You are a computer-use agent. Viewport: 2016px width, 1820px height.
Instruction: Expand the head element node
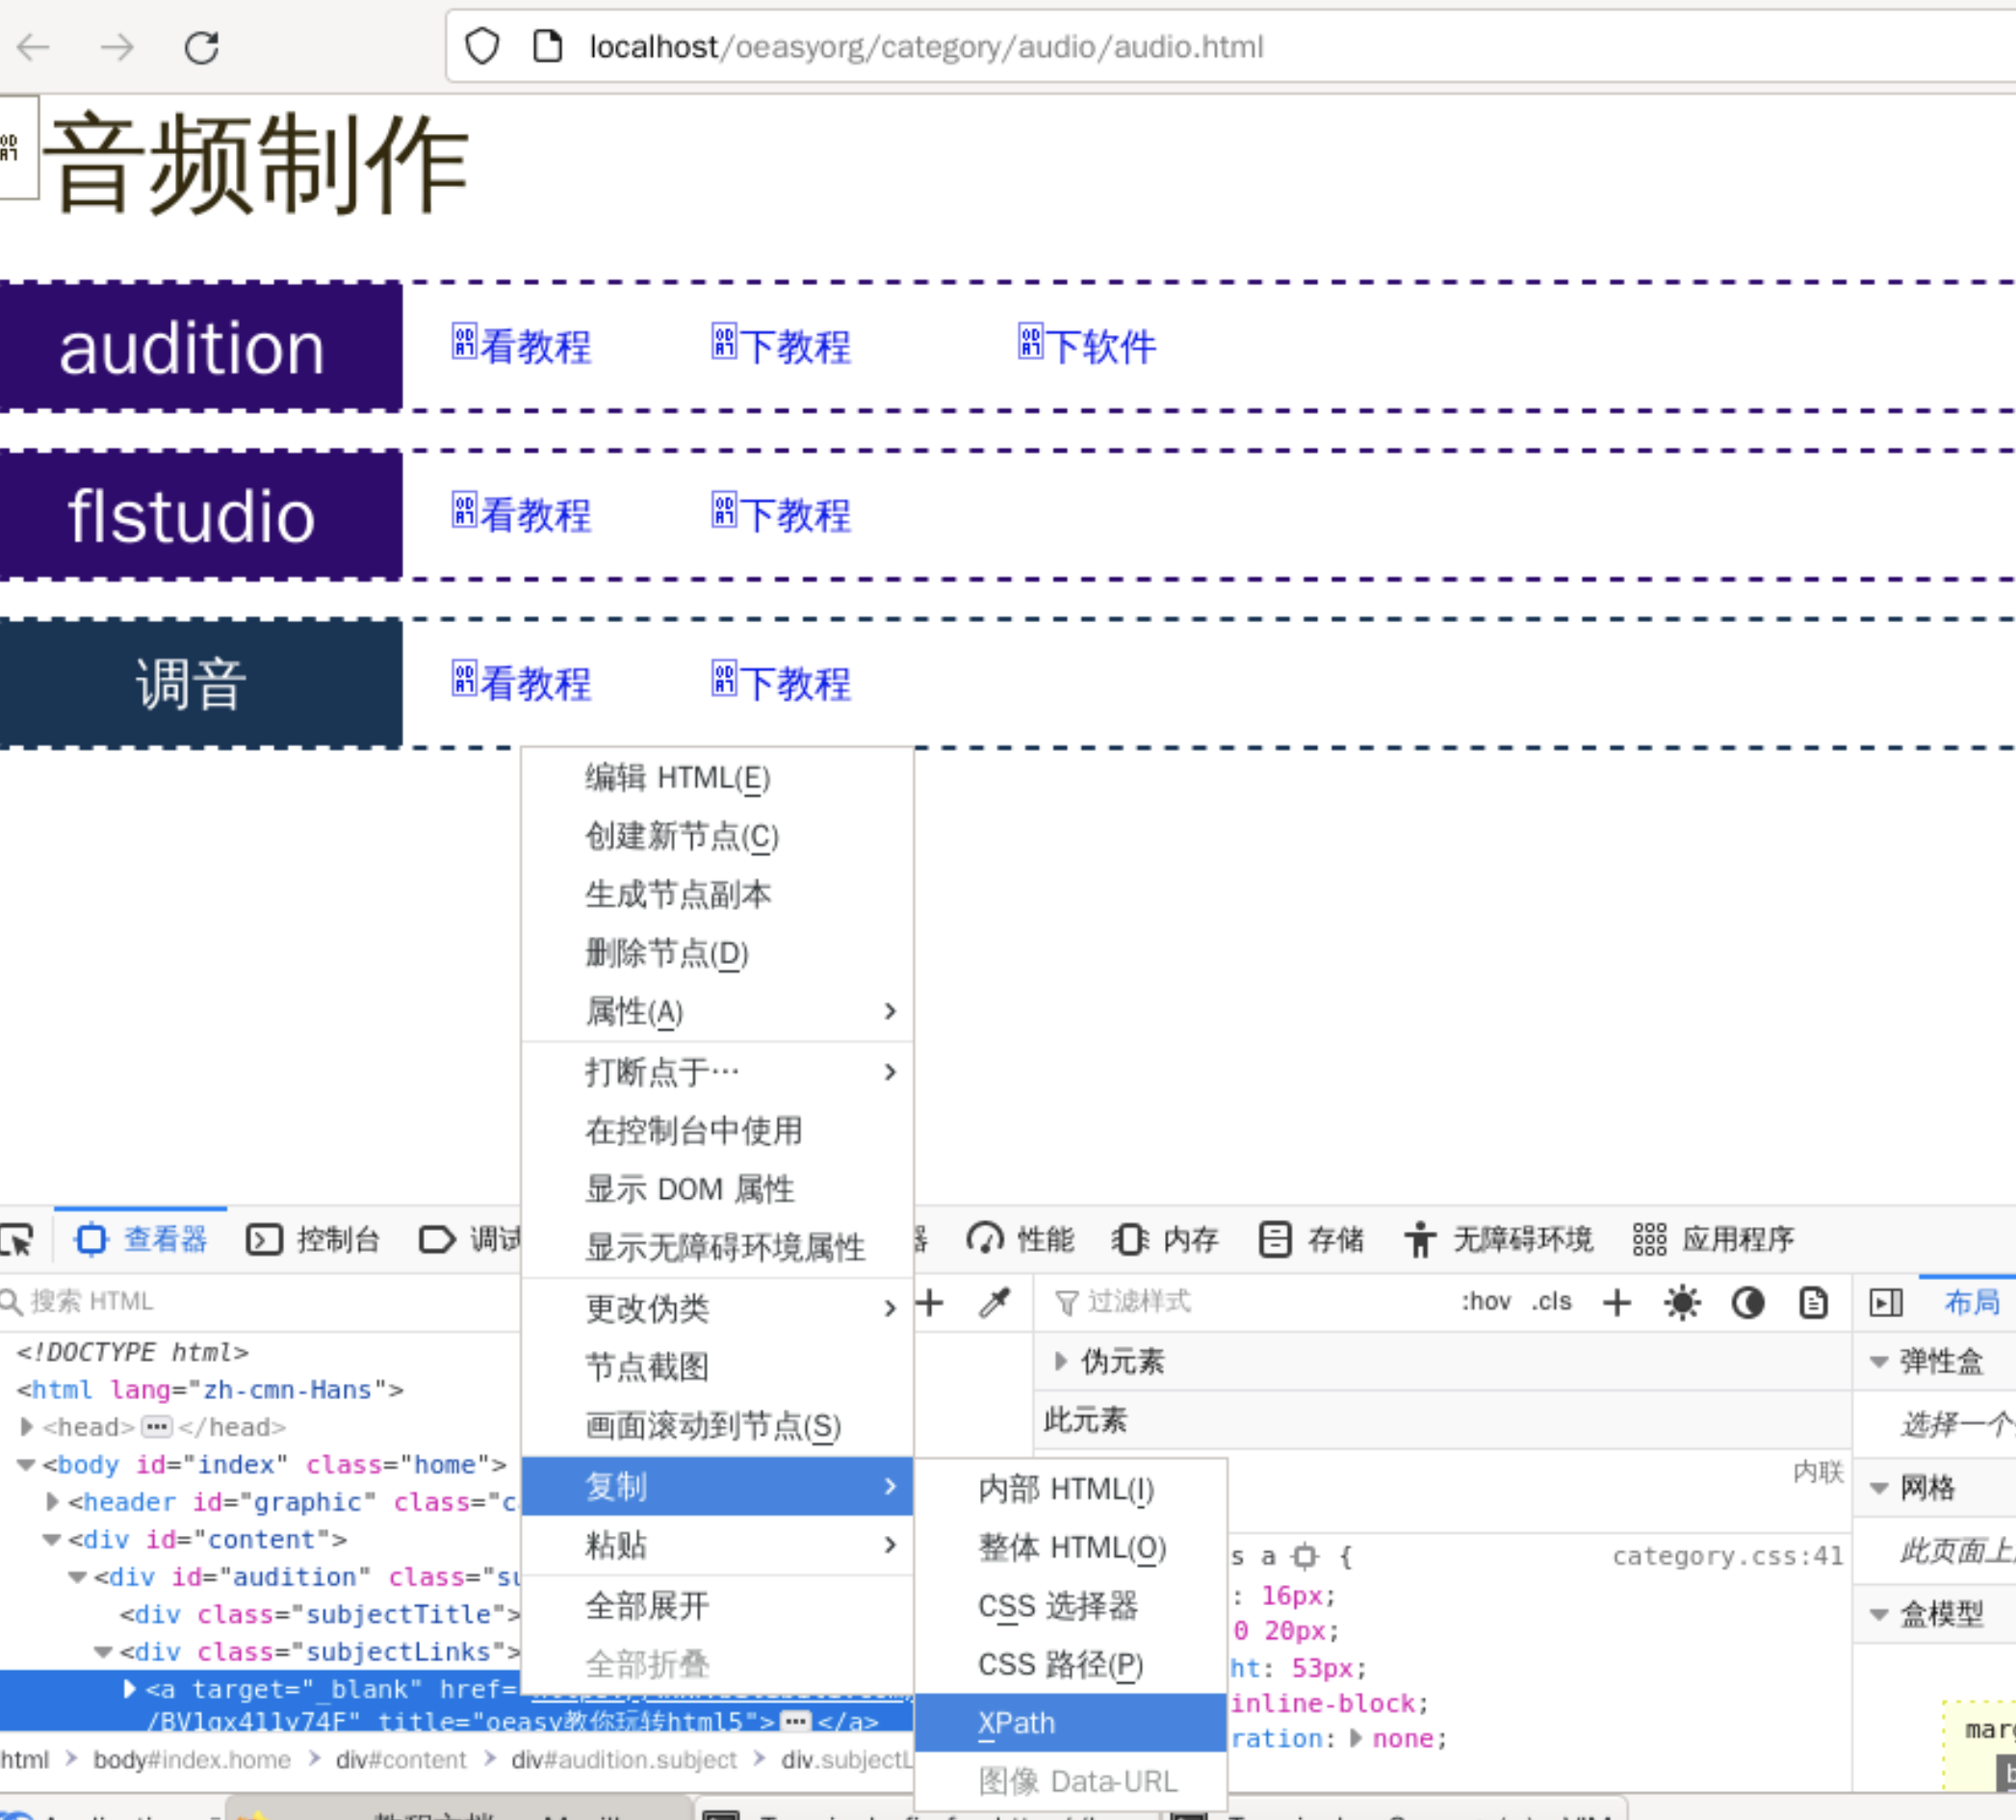[28, 1427]
